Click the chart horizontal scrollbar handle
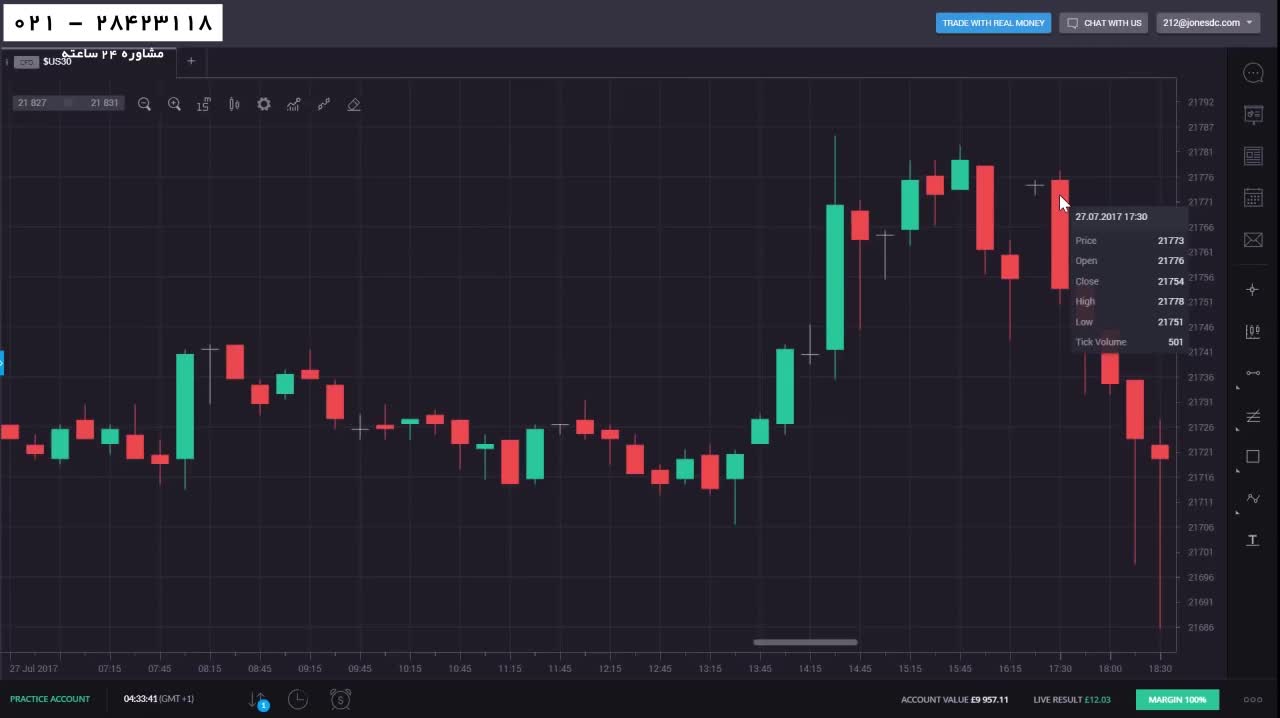The image size is (1280, 718). [x=805, y=642]
